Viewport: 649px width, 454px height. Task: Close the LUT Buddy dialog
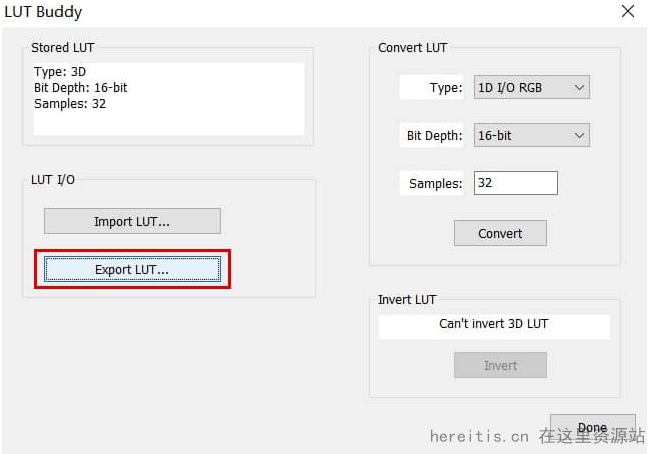(x=628, y=11)
